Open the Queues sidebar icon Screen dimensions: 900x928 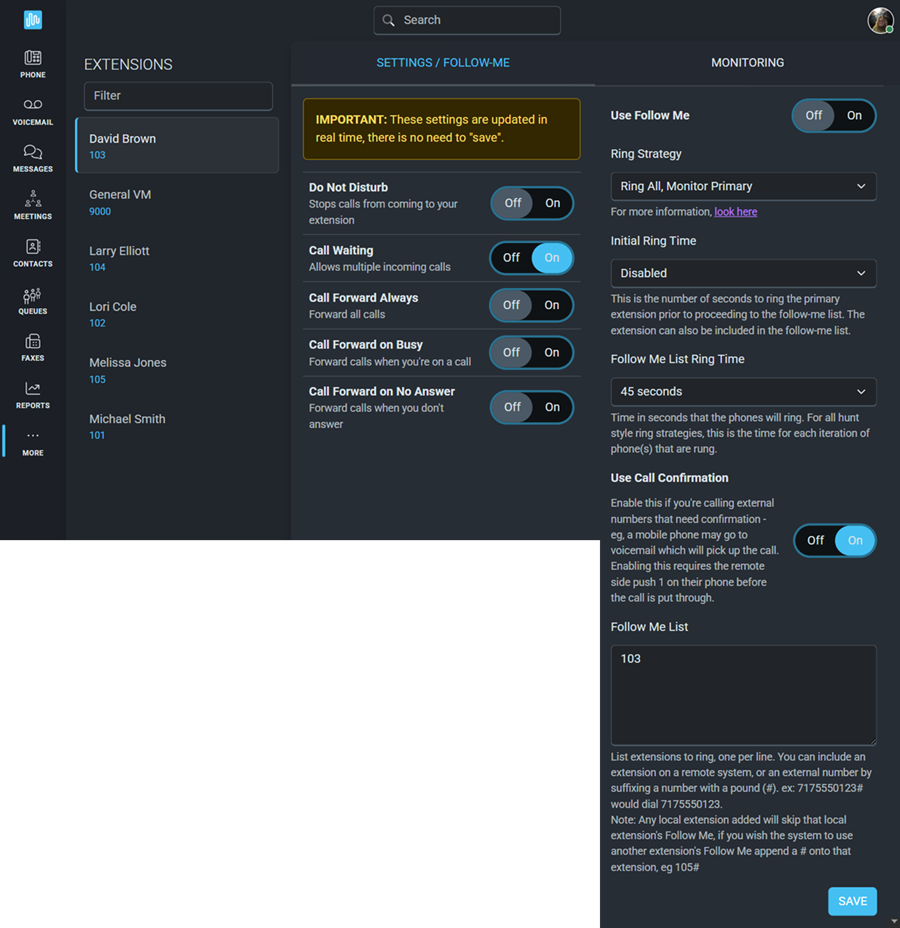coord(33,300)
